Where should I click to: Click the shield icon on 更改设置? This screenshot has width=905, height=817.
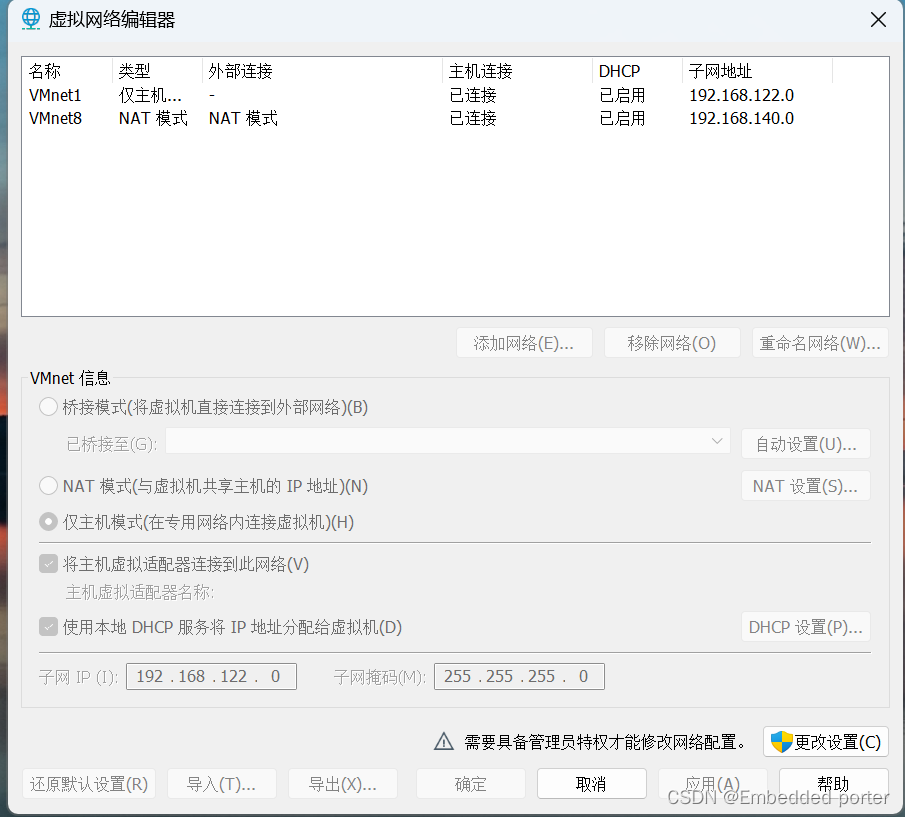click(781, 741)
